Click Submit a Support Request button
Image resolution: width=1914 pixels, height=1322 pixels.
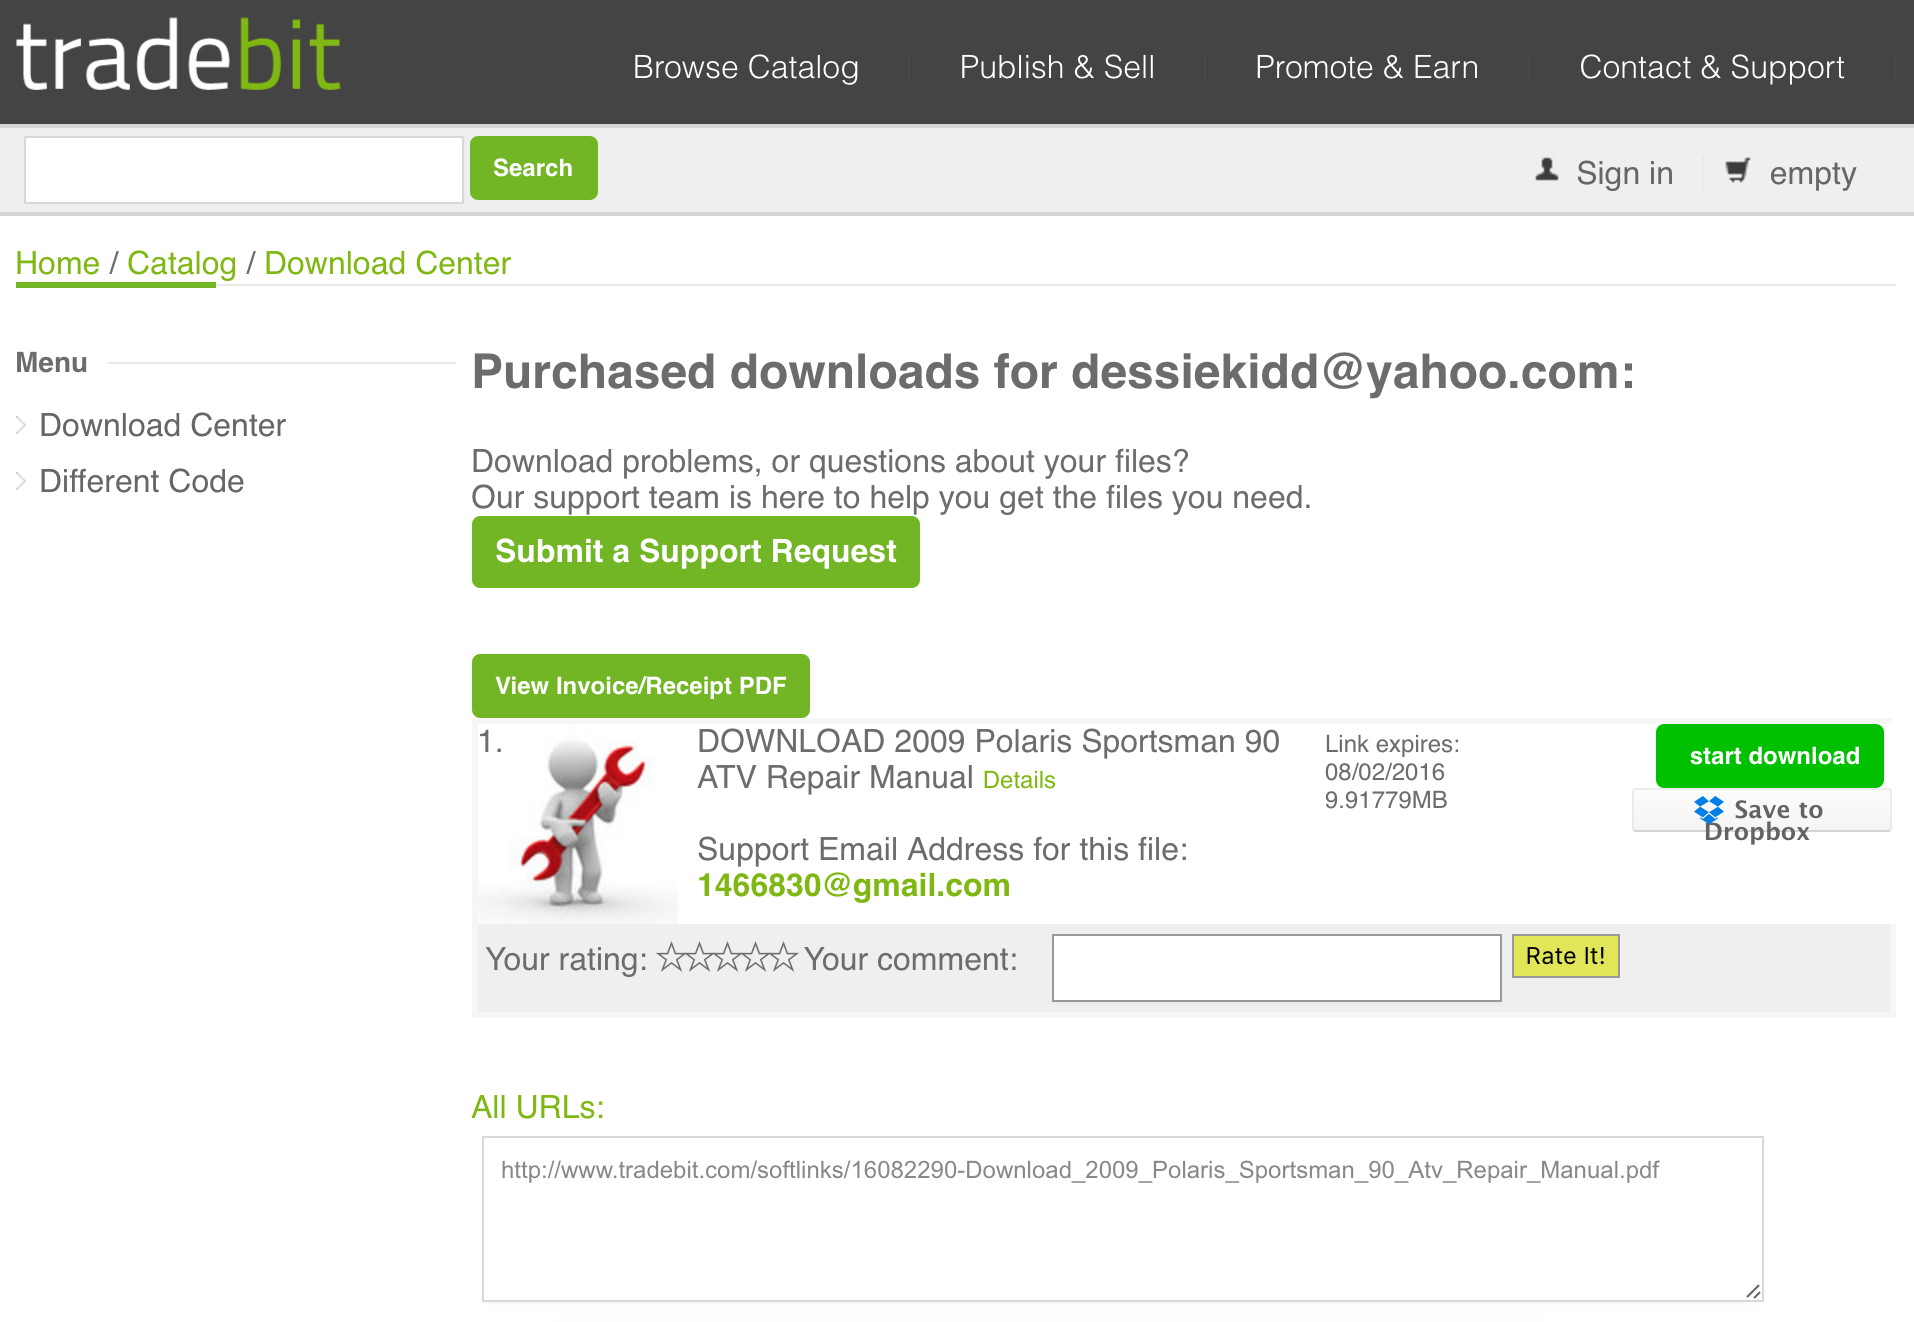[x=696, y=552]
